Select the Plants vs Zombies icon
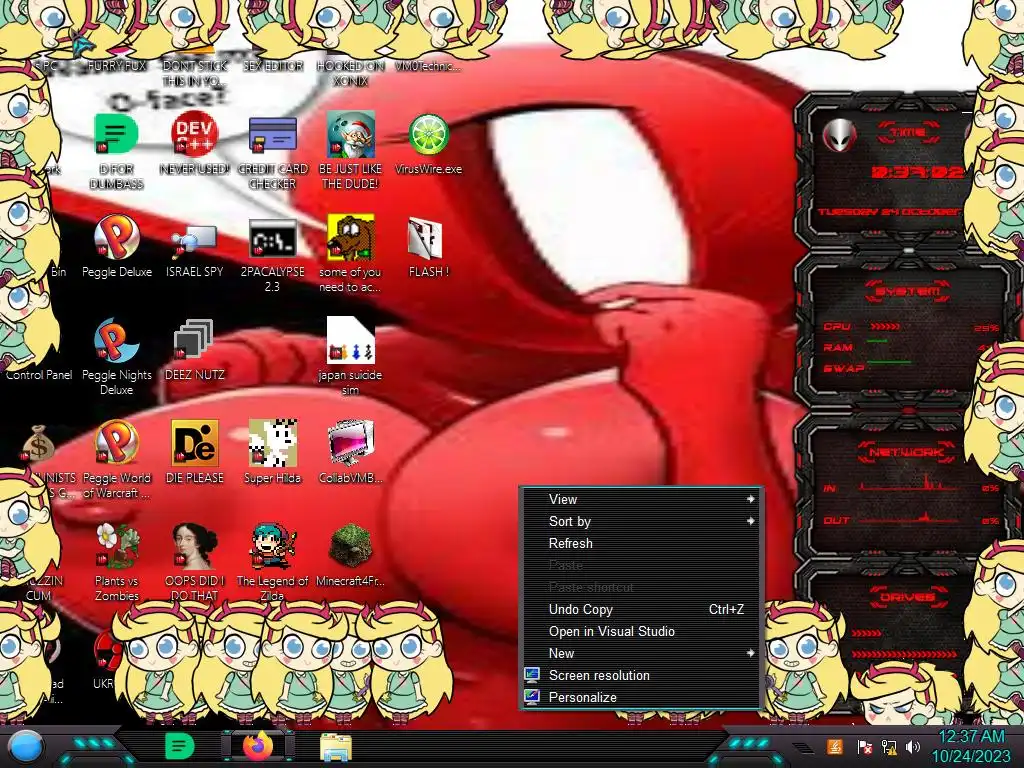 click(x=116, y=546)
